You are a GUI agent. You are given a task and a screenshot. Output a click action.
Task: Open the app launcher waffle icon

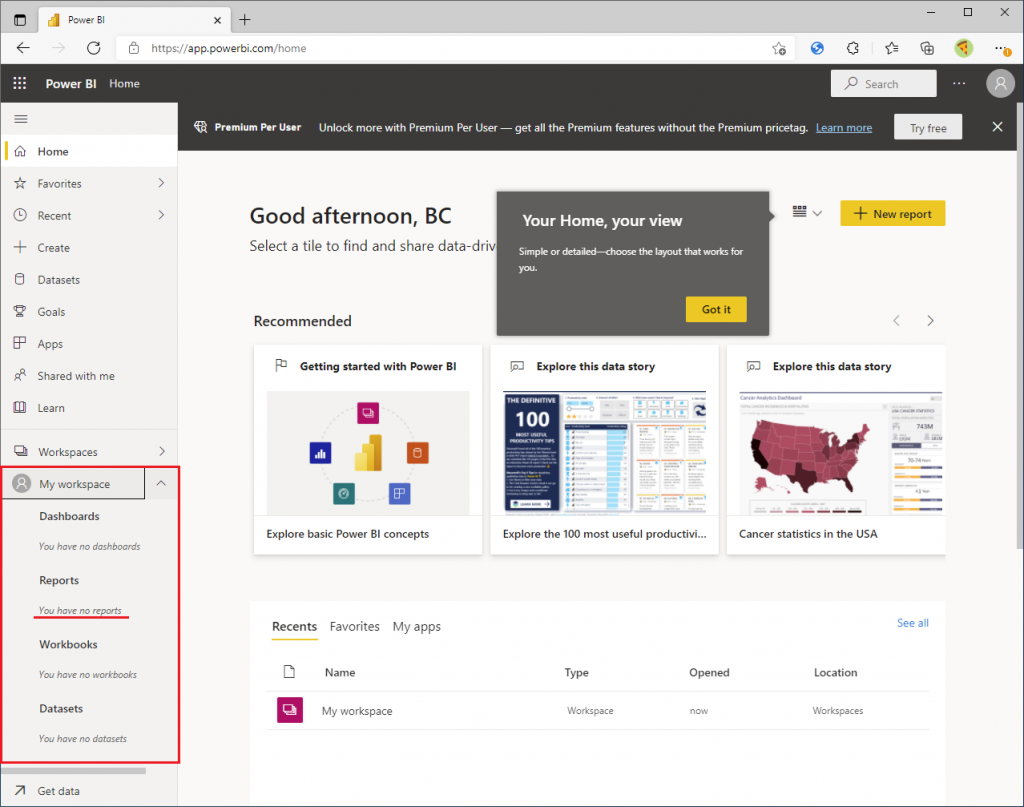(x=20, y=84)
